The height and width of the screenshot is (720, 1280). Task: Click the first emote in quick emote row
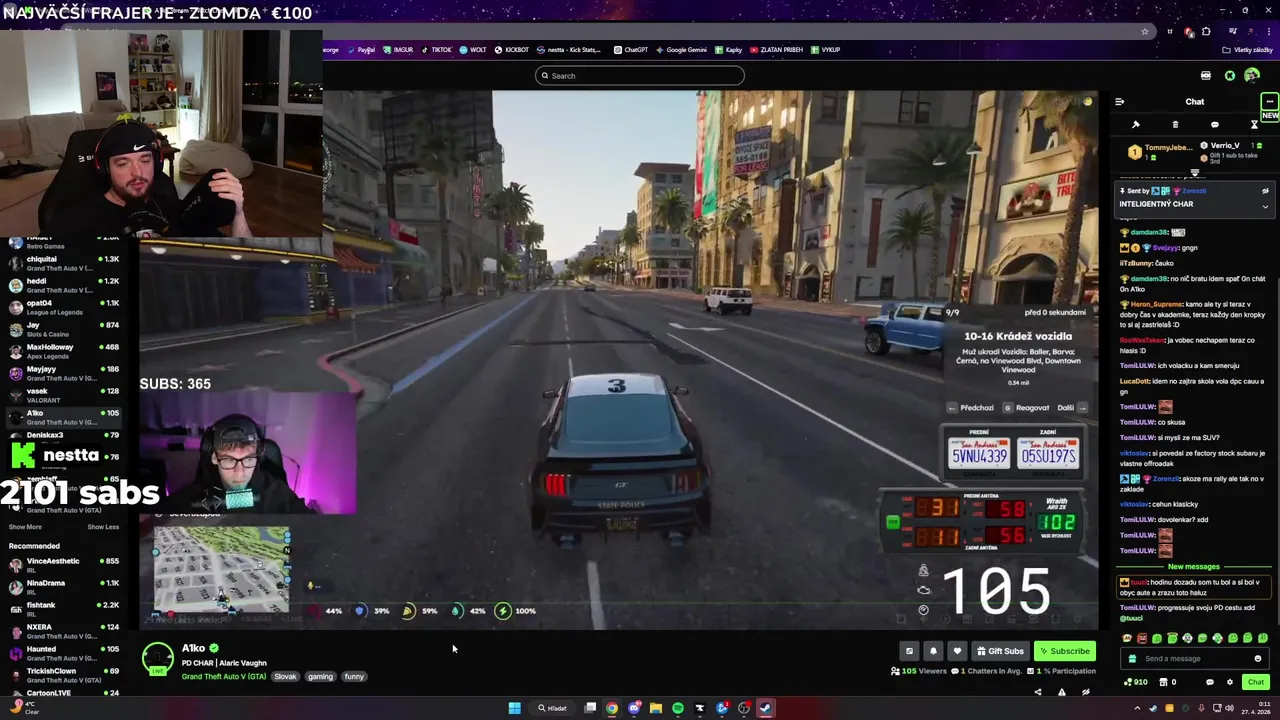pos(1127,638)
